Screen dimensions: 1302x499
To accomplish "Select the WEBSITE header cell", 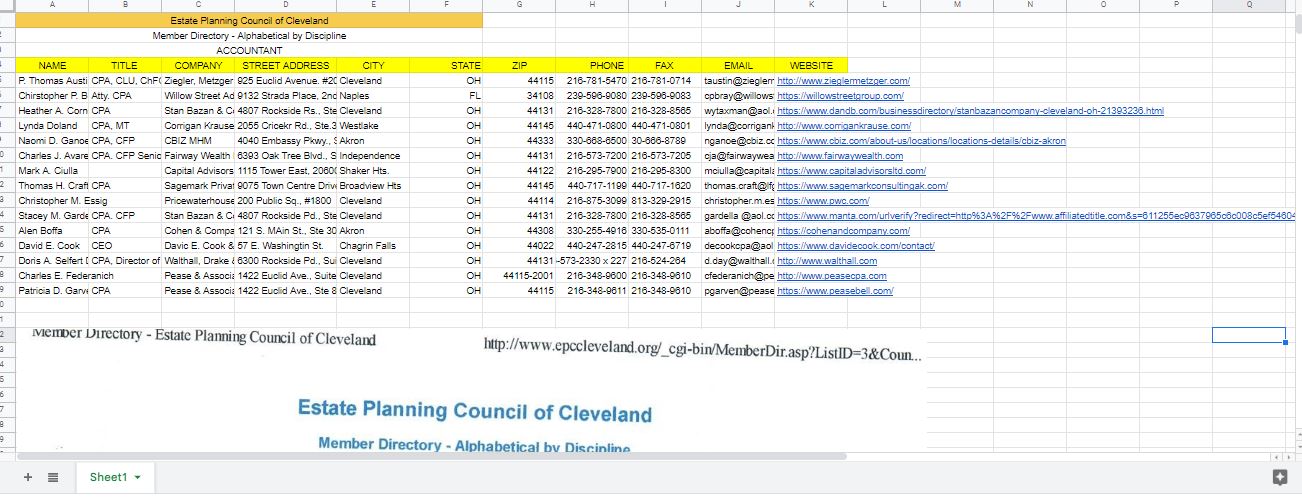I will tap(811, 65).
